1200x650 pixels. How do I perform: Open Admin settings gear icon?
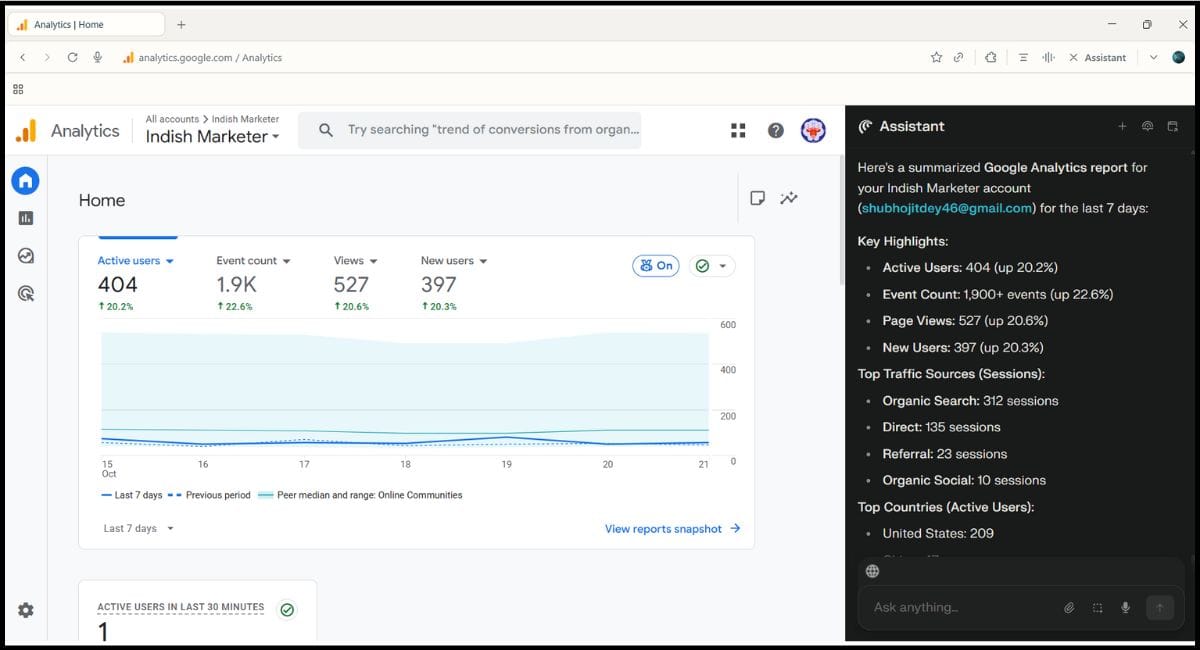[x=26, y=610]
